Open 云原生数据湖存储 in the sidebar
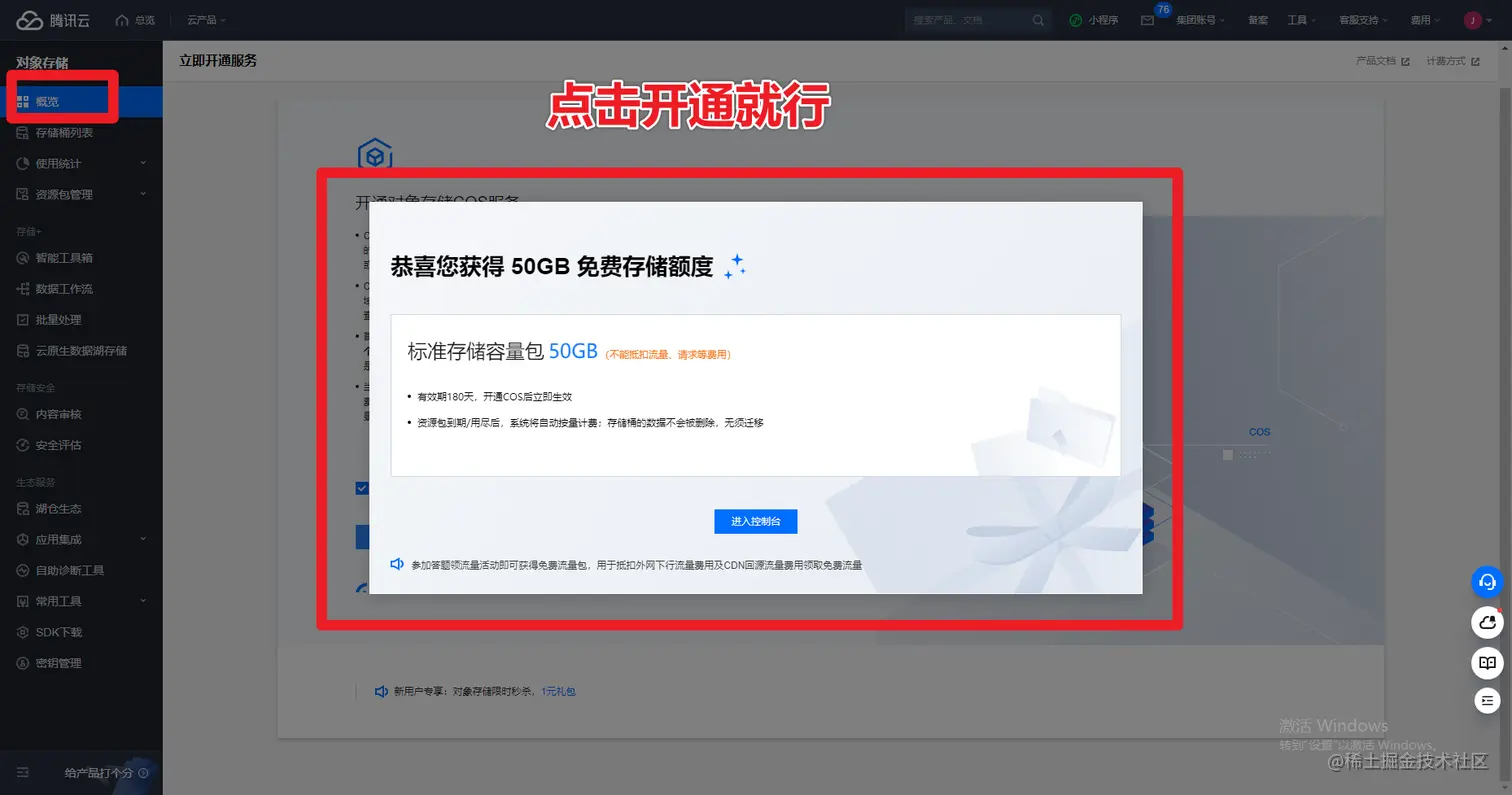 pyautogui.click(x=81, y=350)
